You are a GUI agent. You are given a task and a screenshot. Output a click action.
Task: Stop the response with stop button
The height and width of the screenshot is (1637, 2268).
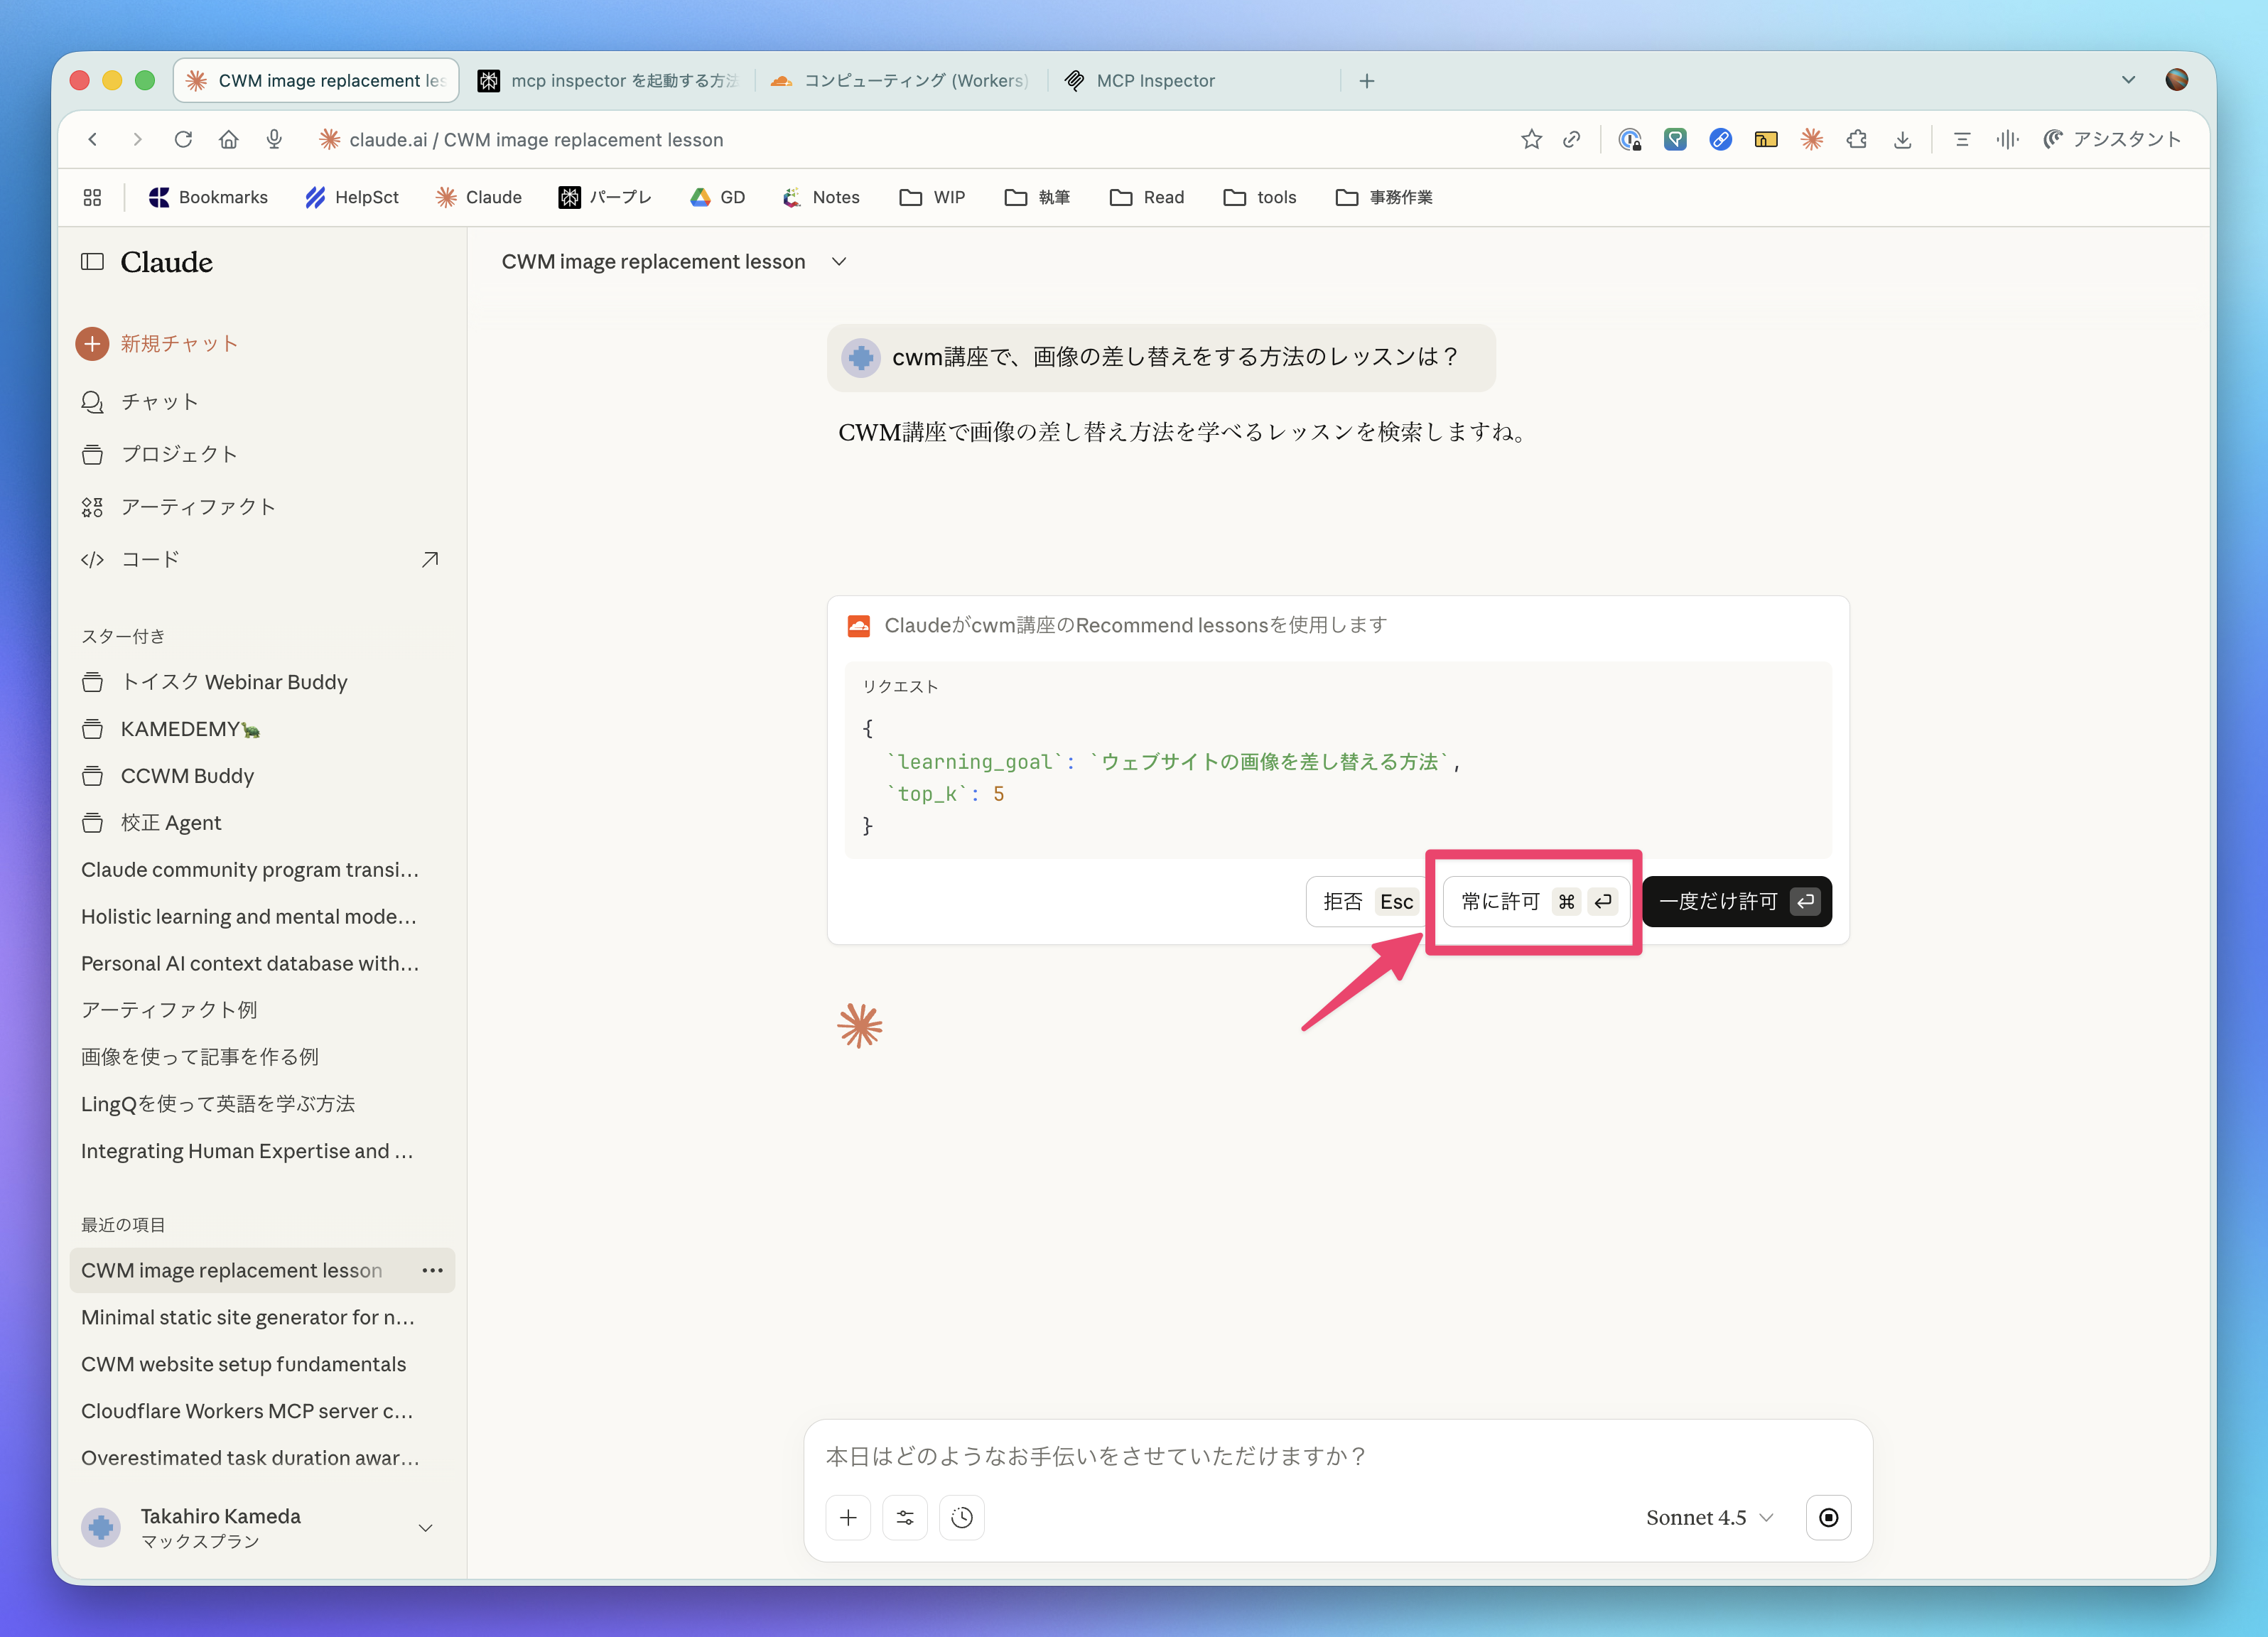[x=1828, y=1518]
